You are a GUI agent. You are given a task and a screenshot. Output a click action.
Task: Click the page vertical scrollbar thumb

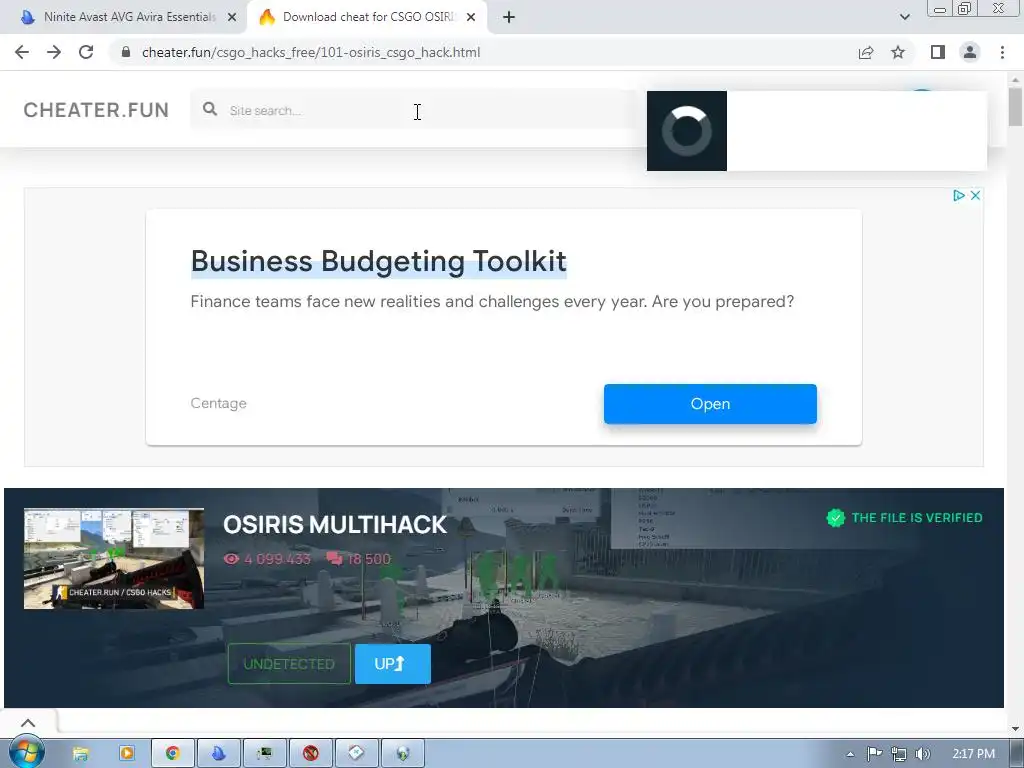click(1015, 106)
